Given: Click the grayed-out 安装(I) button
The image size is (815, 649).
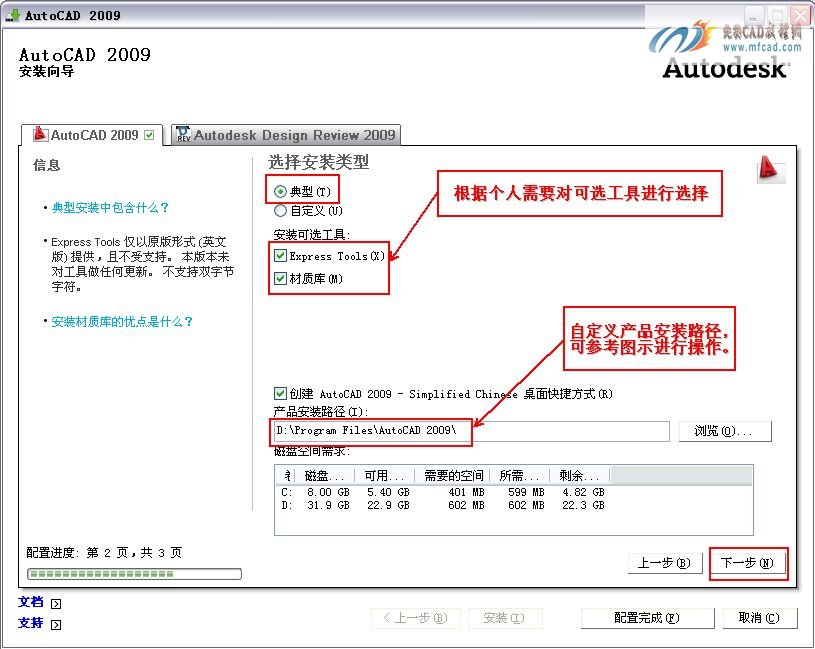Looking at the screenshot, I should tap(505, 618).
